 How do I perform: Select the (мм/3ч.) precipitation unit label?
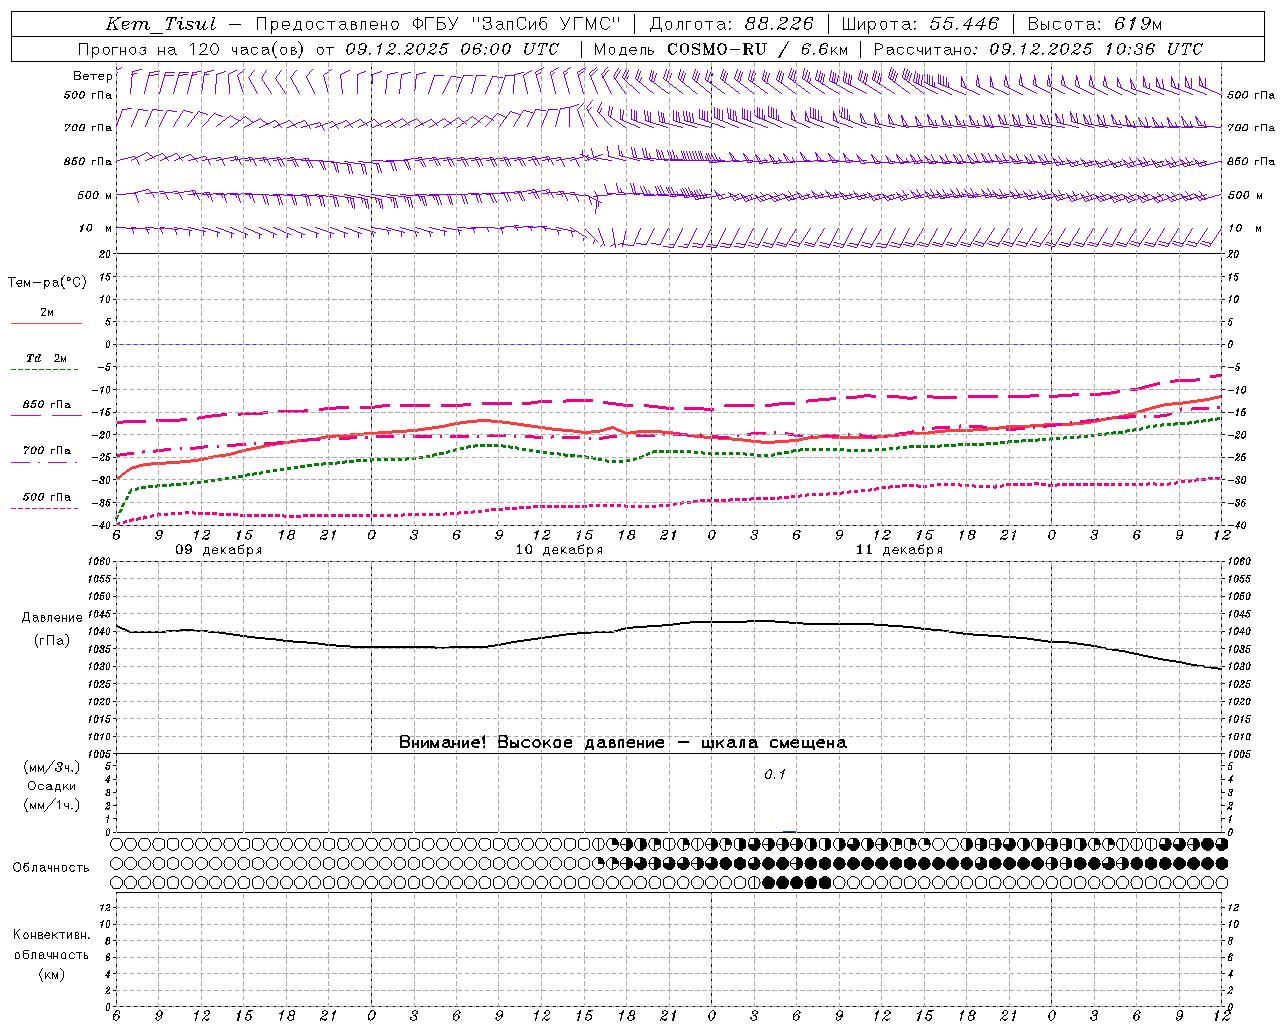click(x=51, y=767)
